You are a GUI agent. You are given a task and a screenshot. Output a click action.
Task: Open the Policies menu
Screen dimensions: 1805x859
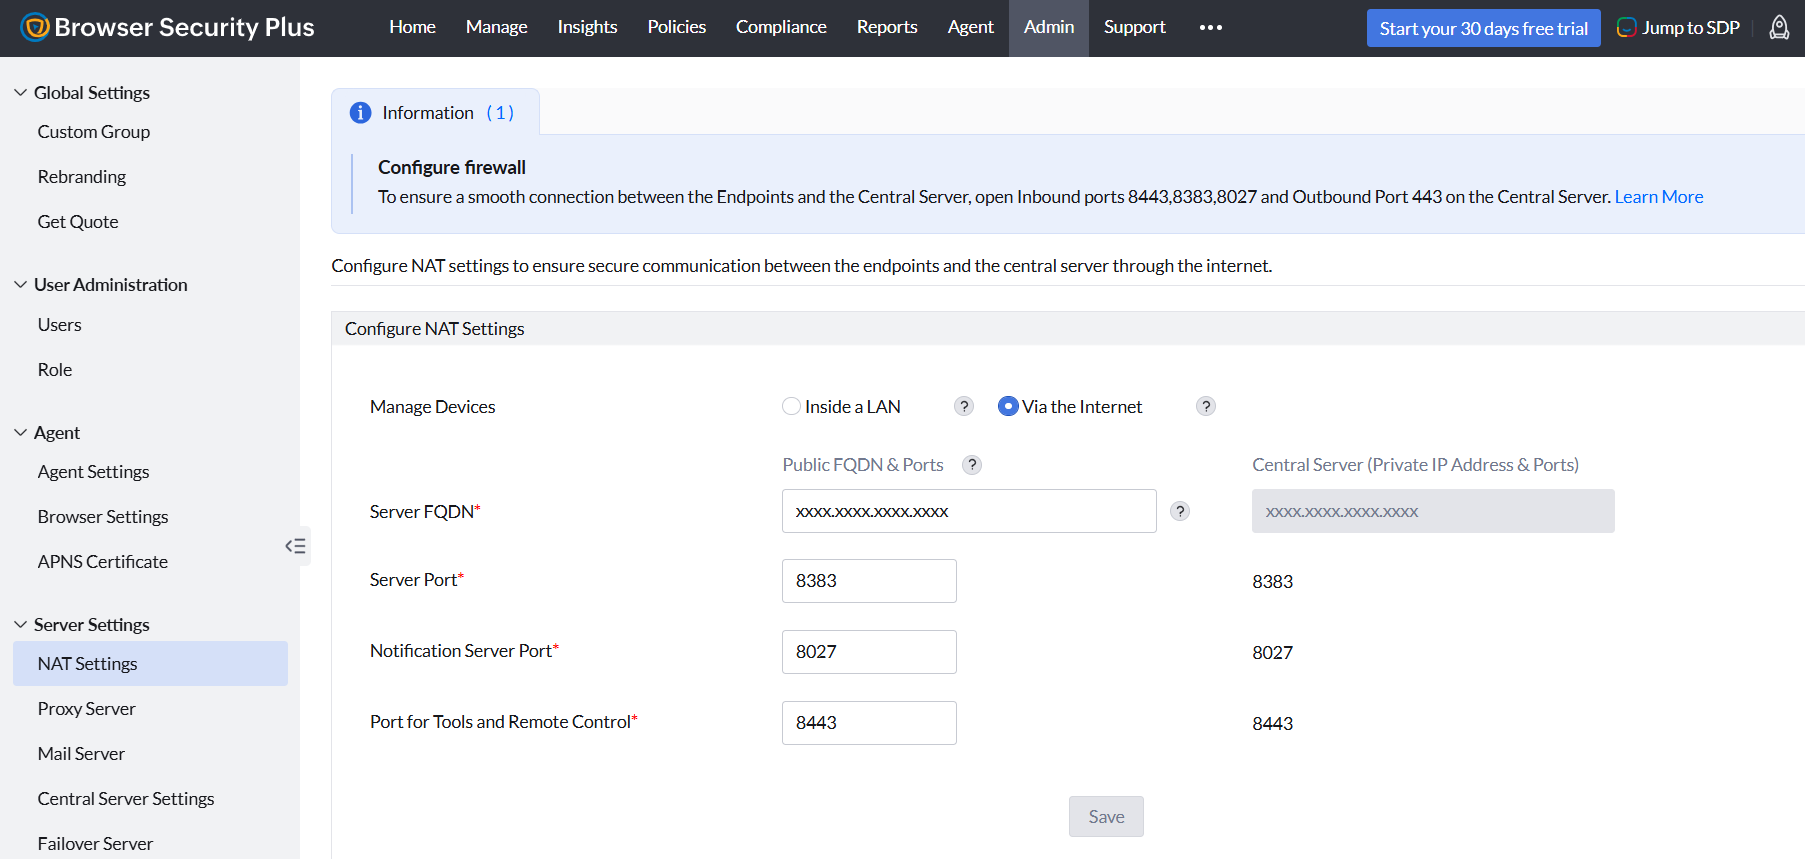click(676, 27)
